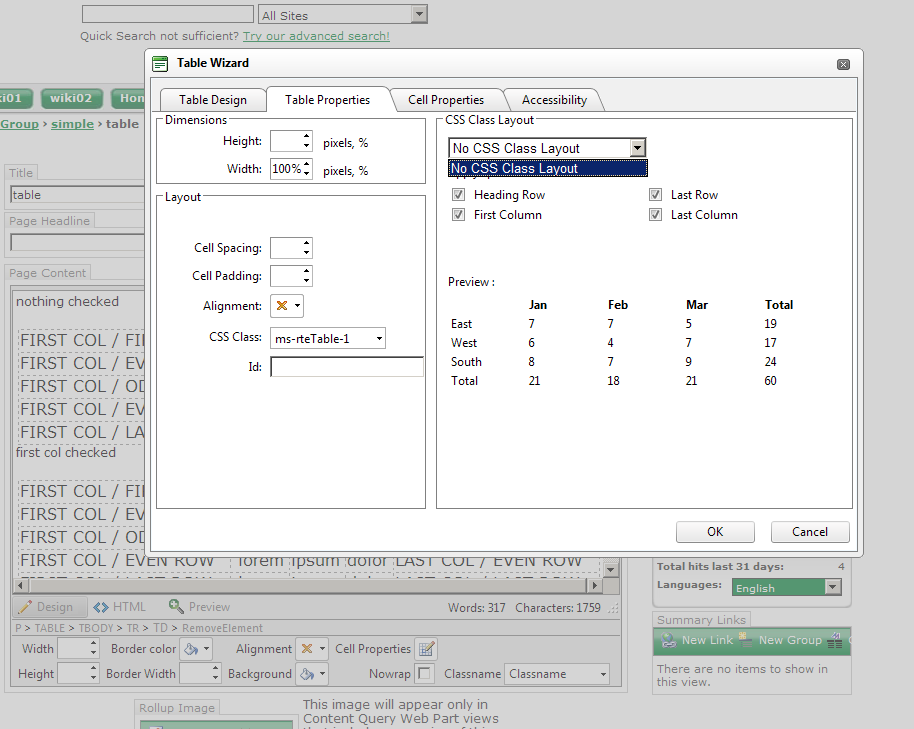
Task: Click the New Link icon in Summary Links
Action: [666, 641]
